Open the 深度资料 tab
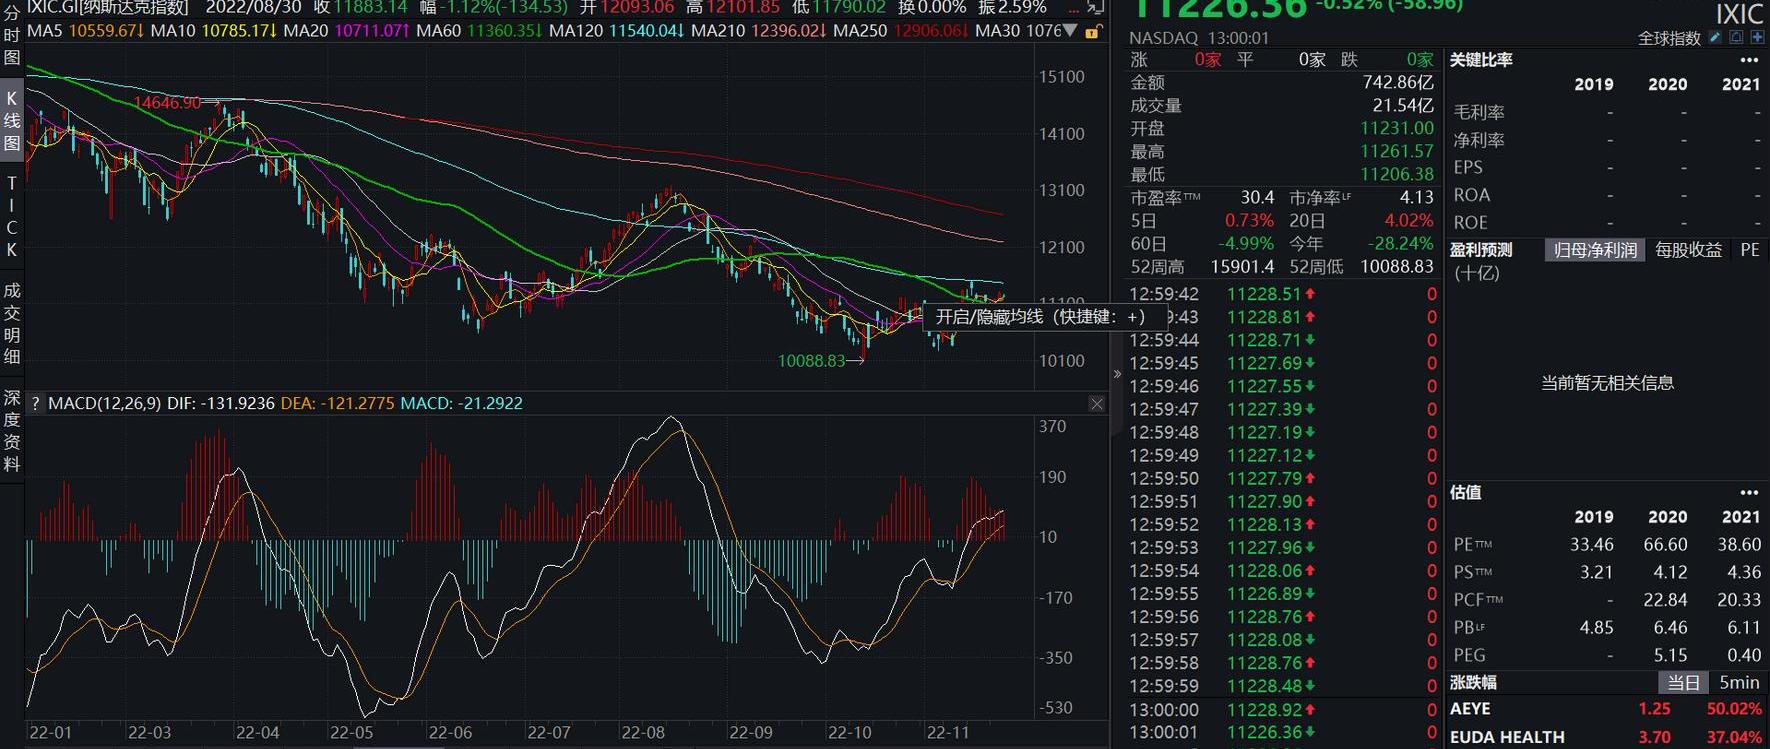 coord(12,431)
